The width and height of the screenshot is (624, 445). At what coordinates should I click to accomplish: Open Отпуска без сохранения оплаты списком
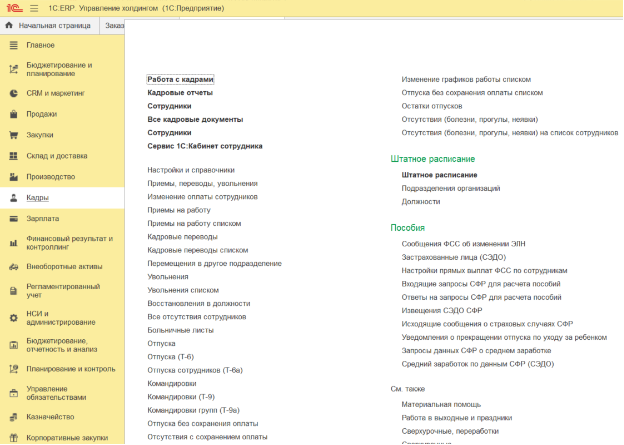tap(472, 93)
